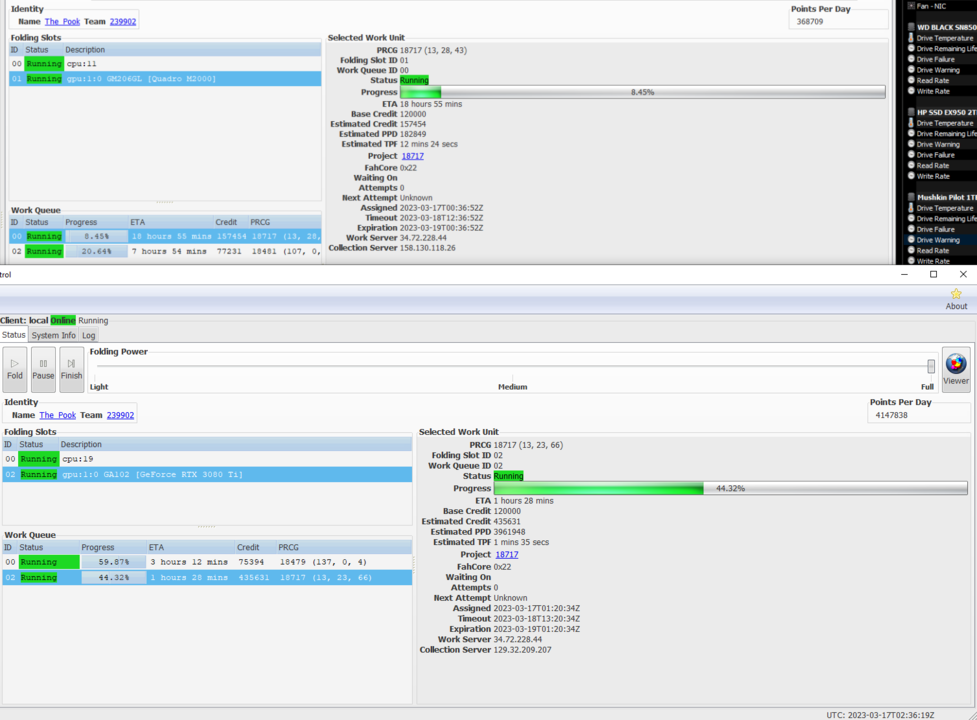Click the HP SSD EX950 drive icon
Viewport: 977px width, 720px height.
click(911, 113)
